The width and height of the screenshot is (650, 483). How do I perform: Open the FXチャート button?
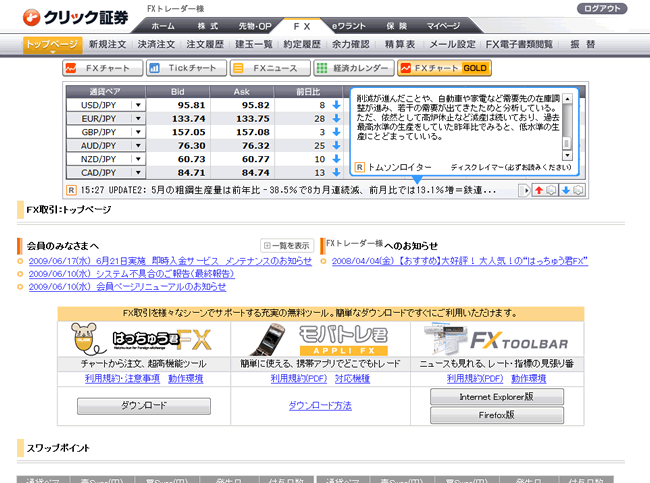(x=103, y=68)
